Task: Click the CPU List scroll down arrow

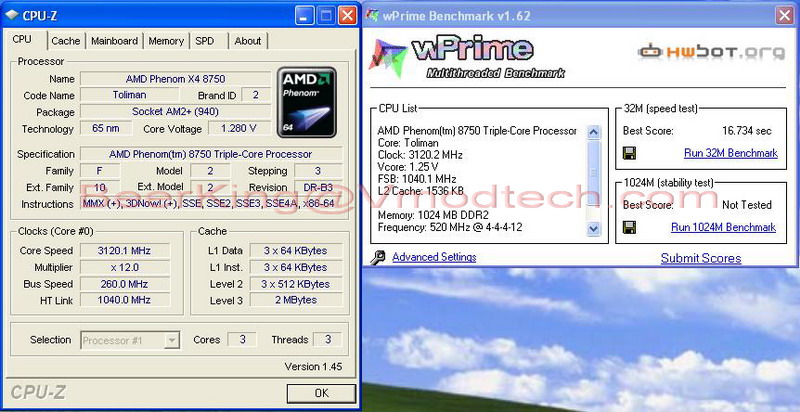Action: click(x=593, y=228)
